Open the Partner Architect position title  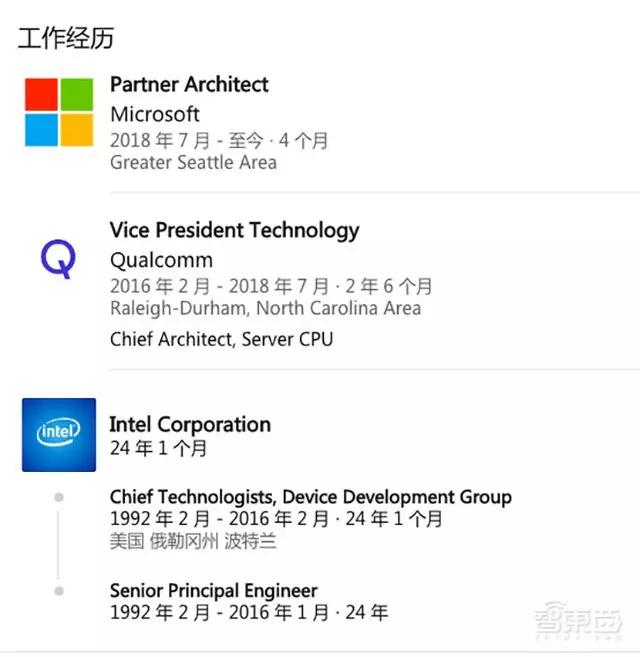pos(189,85)
